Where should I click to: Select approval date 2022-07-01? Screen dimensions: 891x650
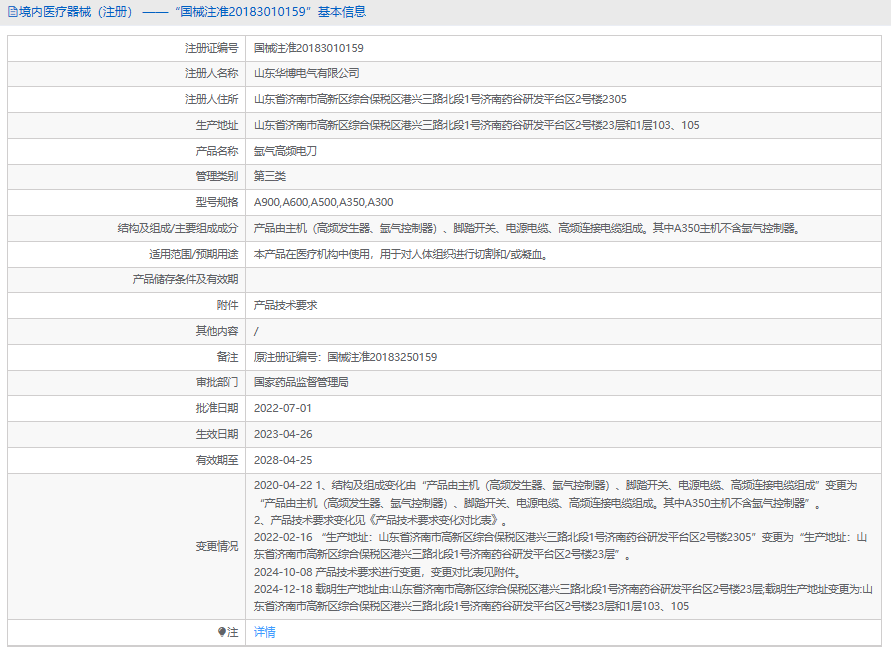click(x=282, y=408)
